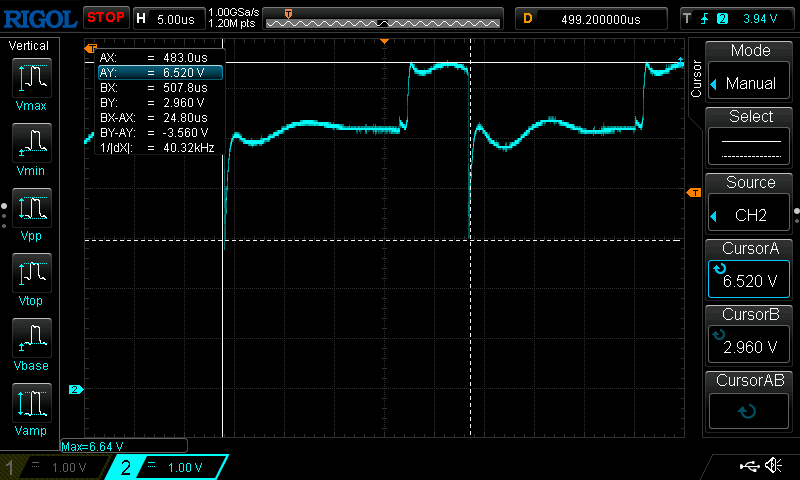
Task: Click the 1/|dX| 40.32kHz readout
Action: [159, 148]
